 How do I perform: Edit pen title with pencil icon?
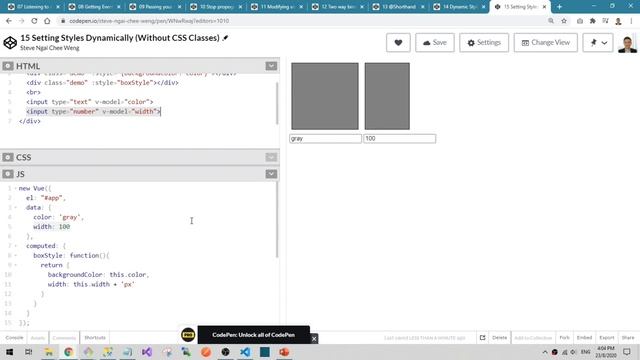(225, 38)
